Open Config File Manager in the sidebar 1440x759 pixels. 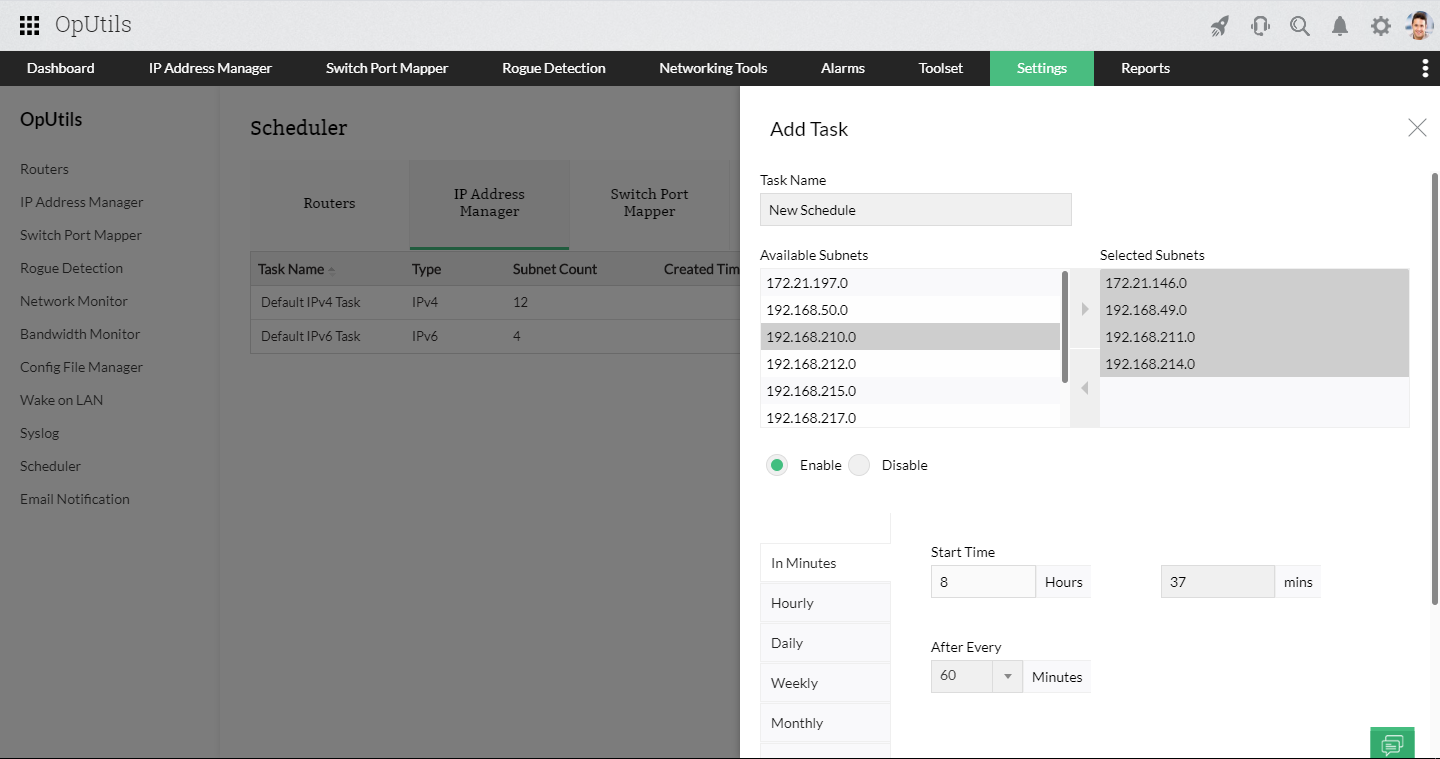point(81,367)
